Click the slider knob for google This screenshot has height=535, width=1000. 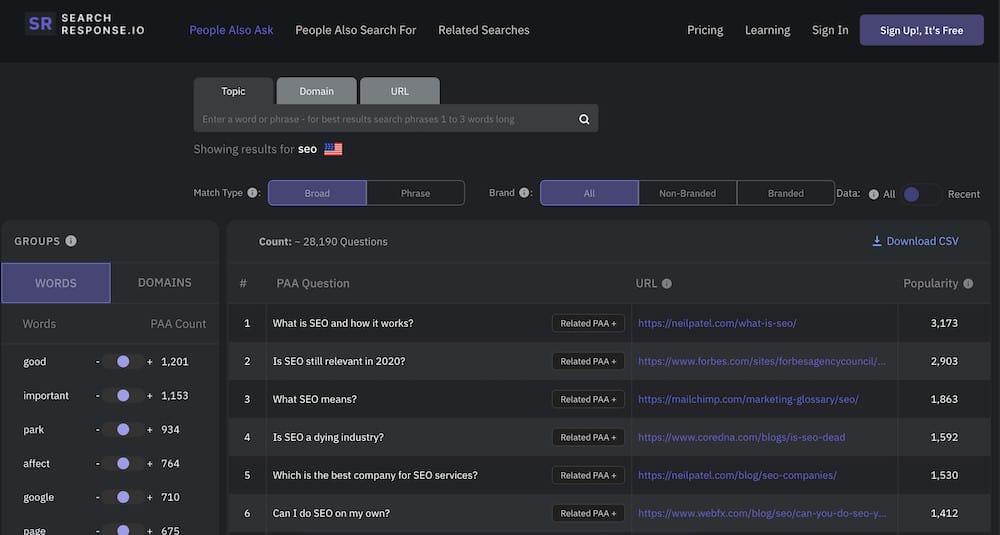pos(123,497)
